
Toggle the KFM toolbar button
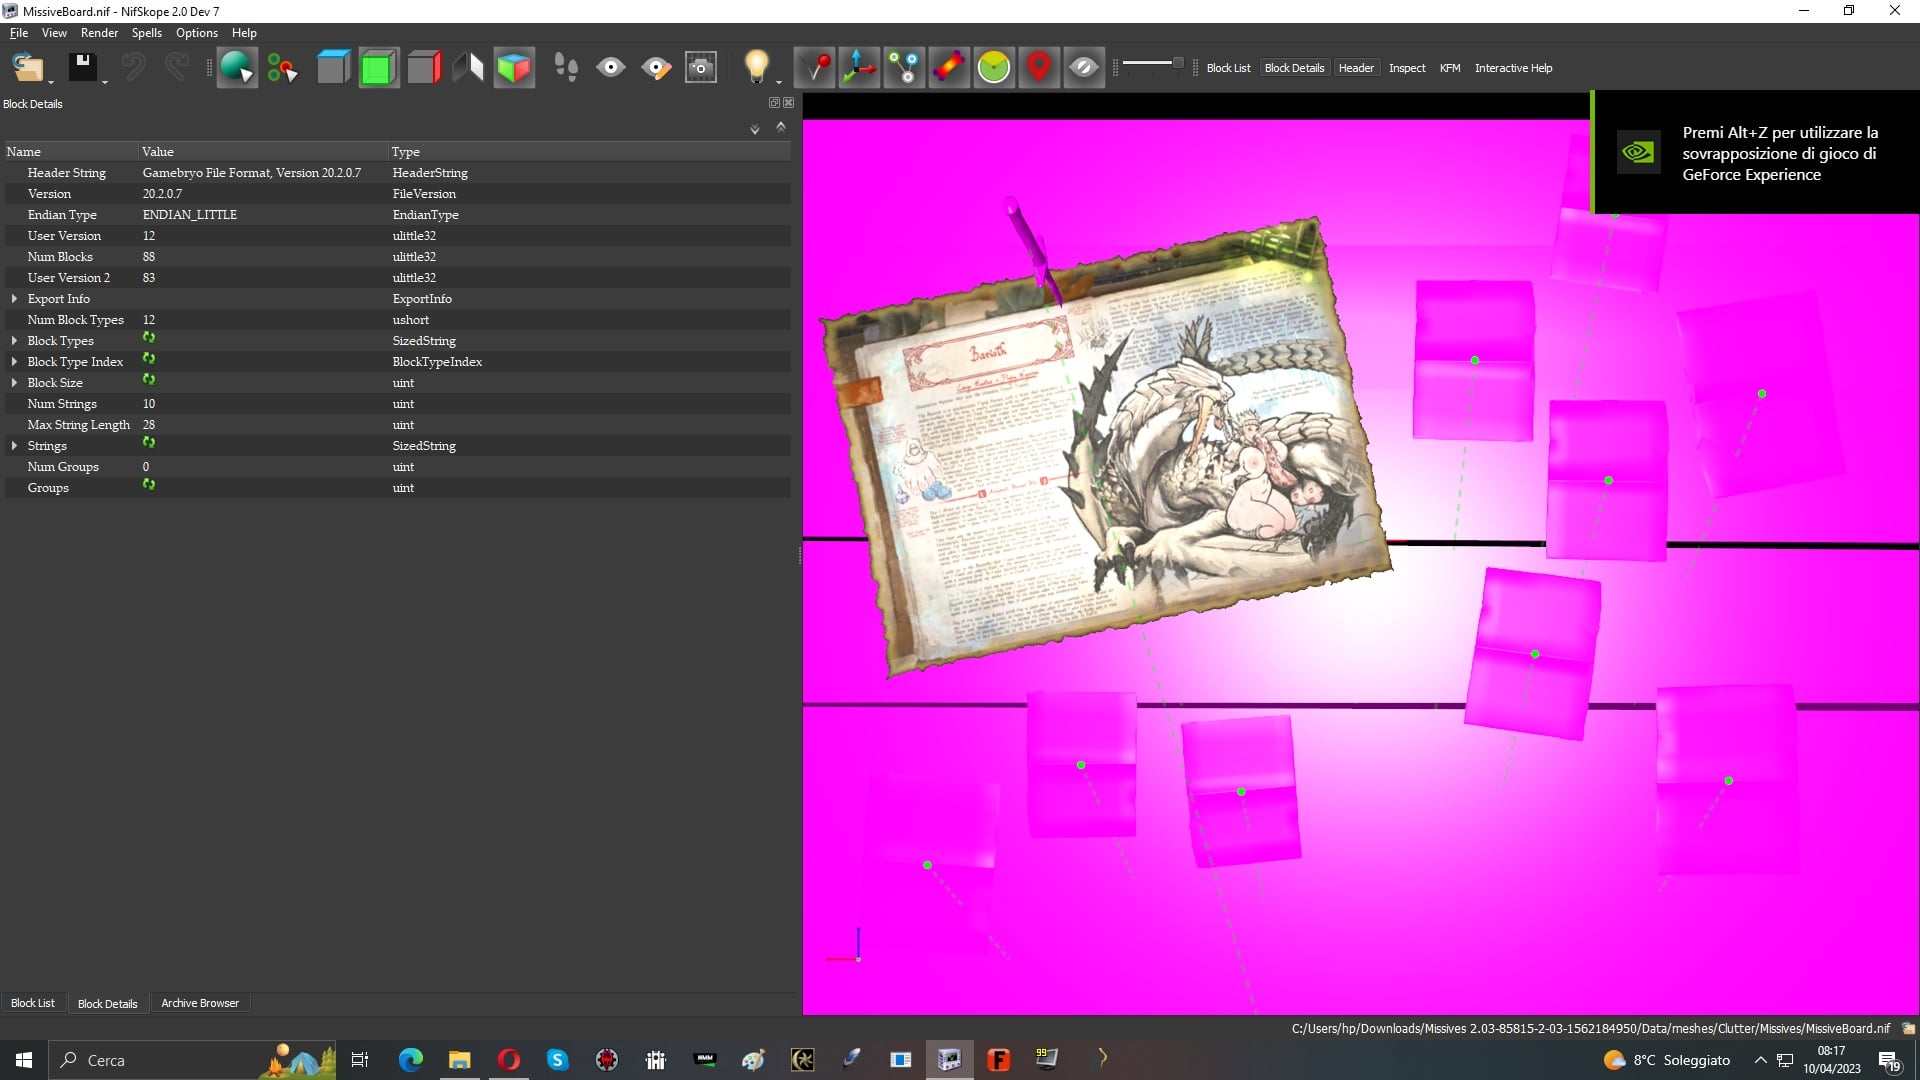(x=1450, y=68)
